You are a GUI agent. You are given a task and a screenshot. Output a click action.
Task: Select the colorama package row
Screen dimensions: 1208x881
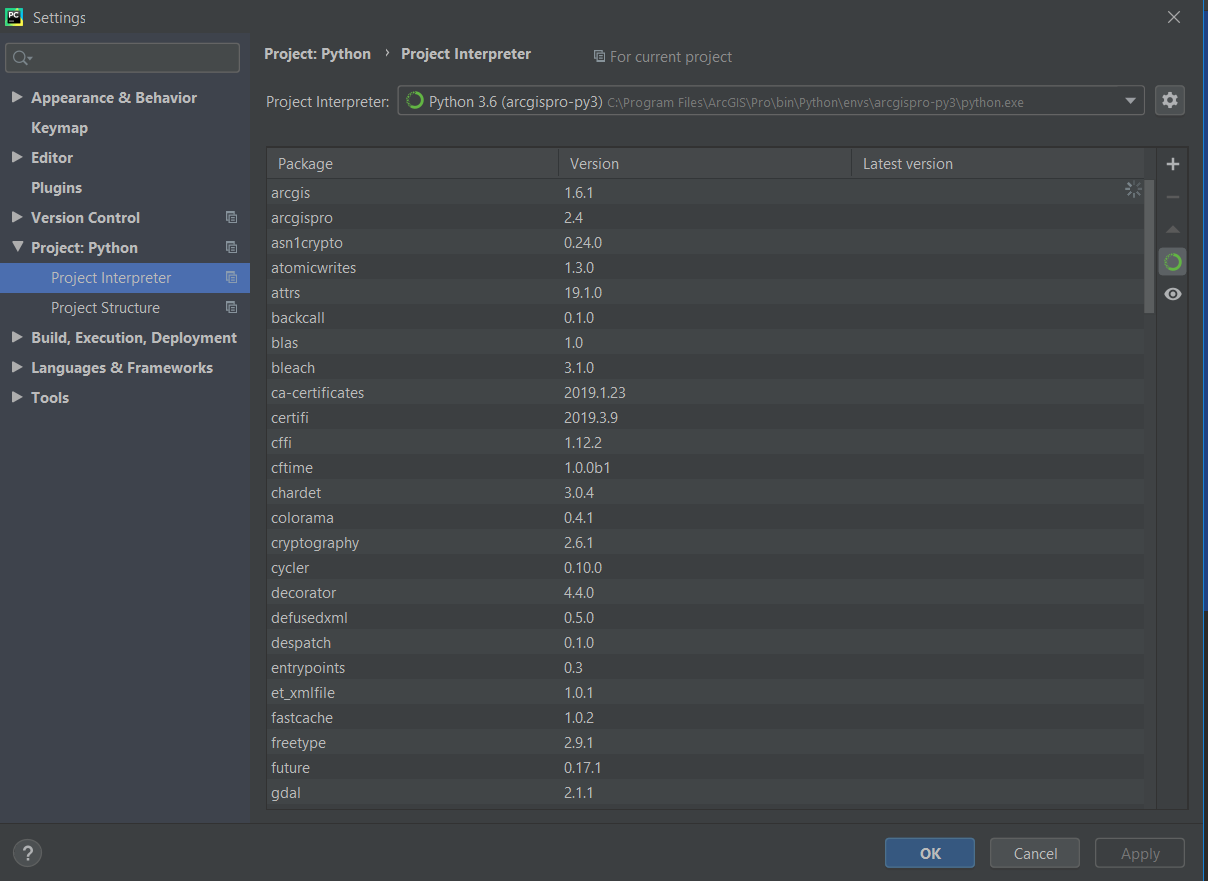705,517
